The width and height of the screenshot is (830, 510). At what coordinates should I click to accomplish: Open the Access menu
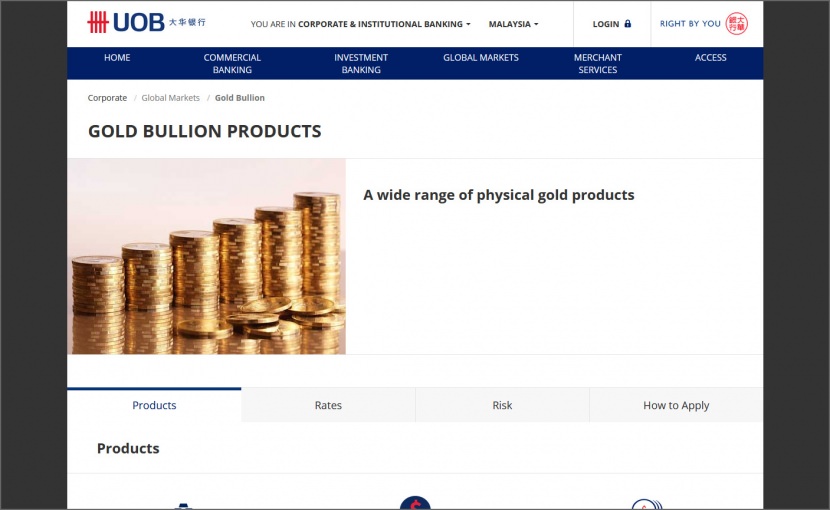[x=710, y=58]
